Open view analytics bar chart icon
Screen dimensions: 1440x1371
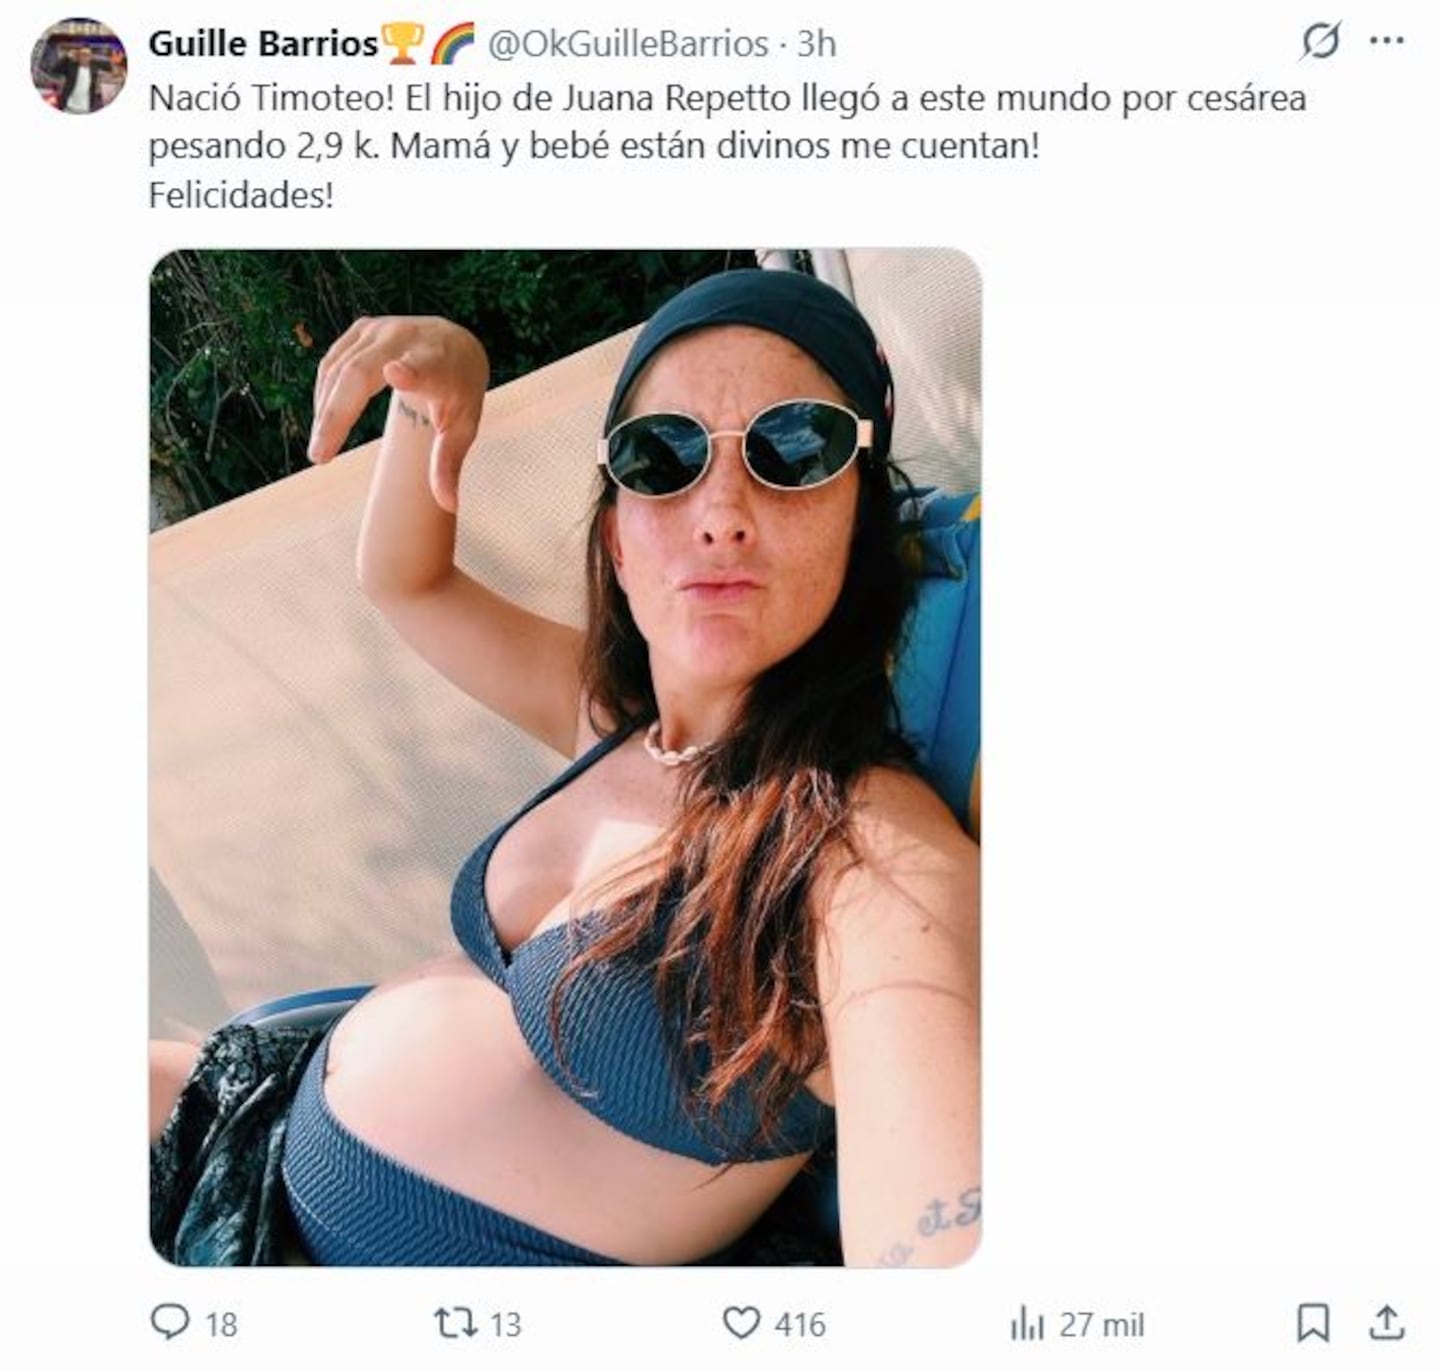1027,1324
